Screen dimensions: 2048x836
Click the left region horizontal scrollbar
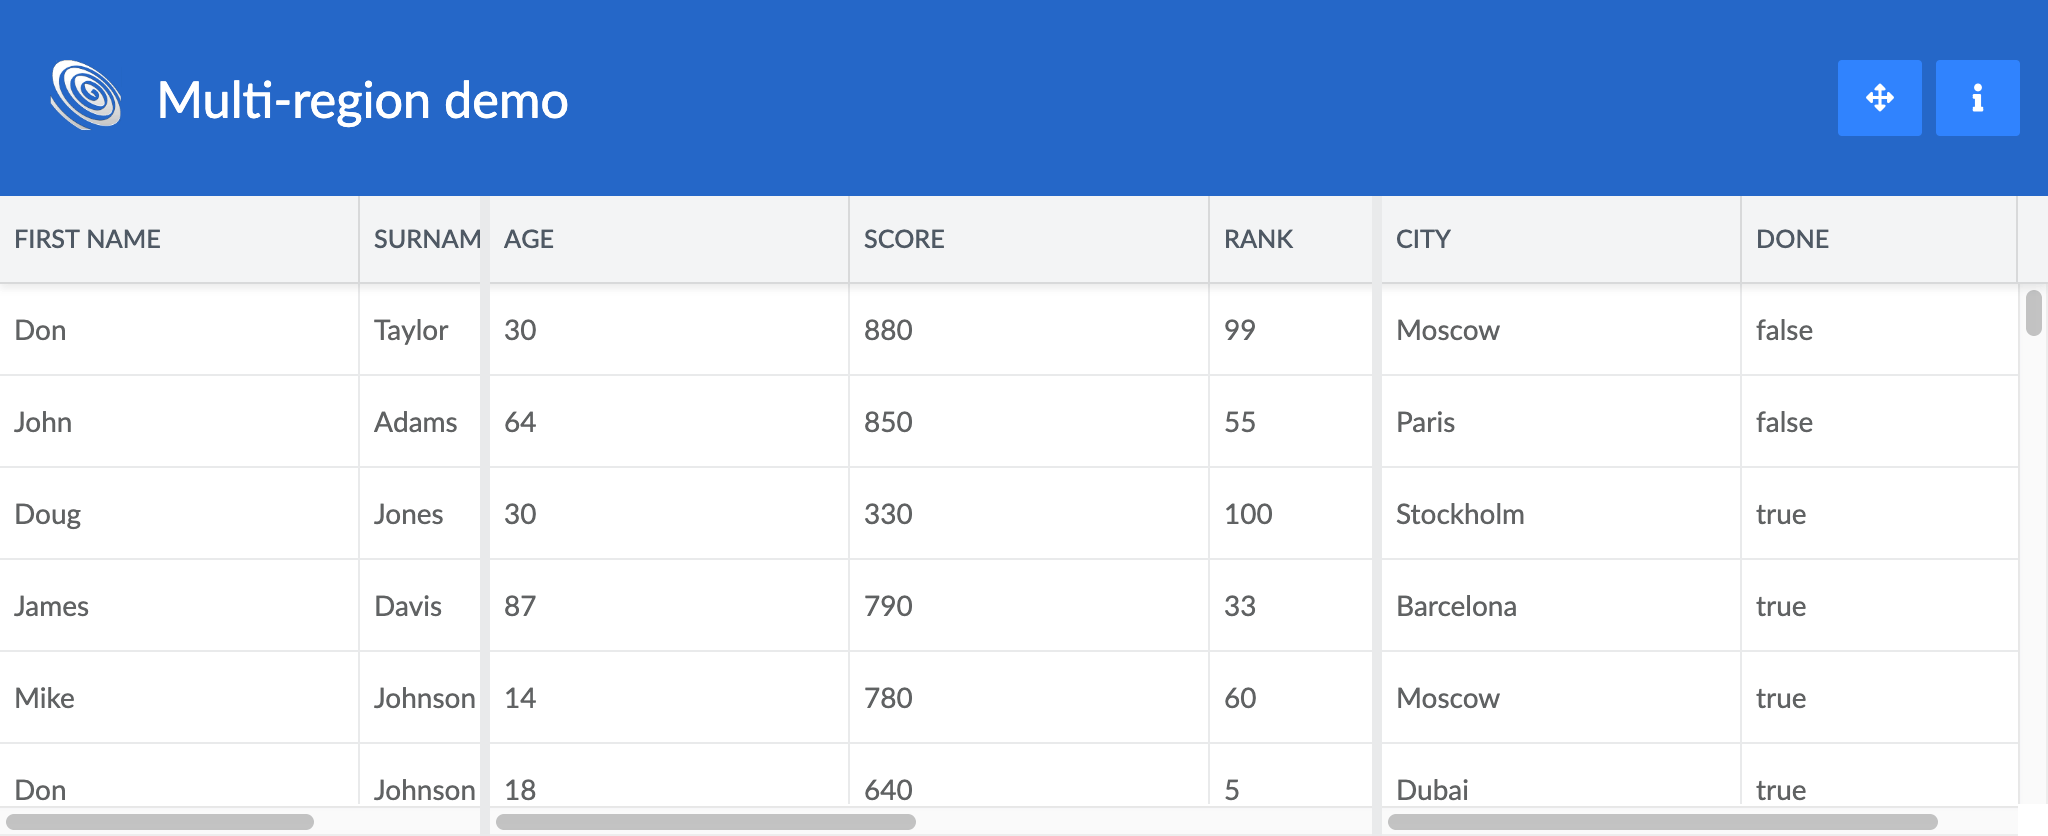pos(160,822)
